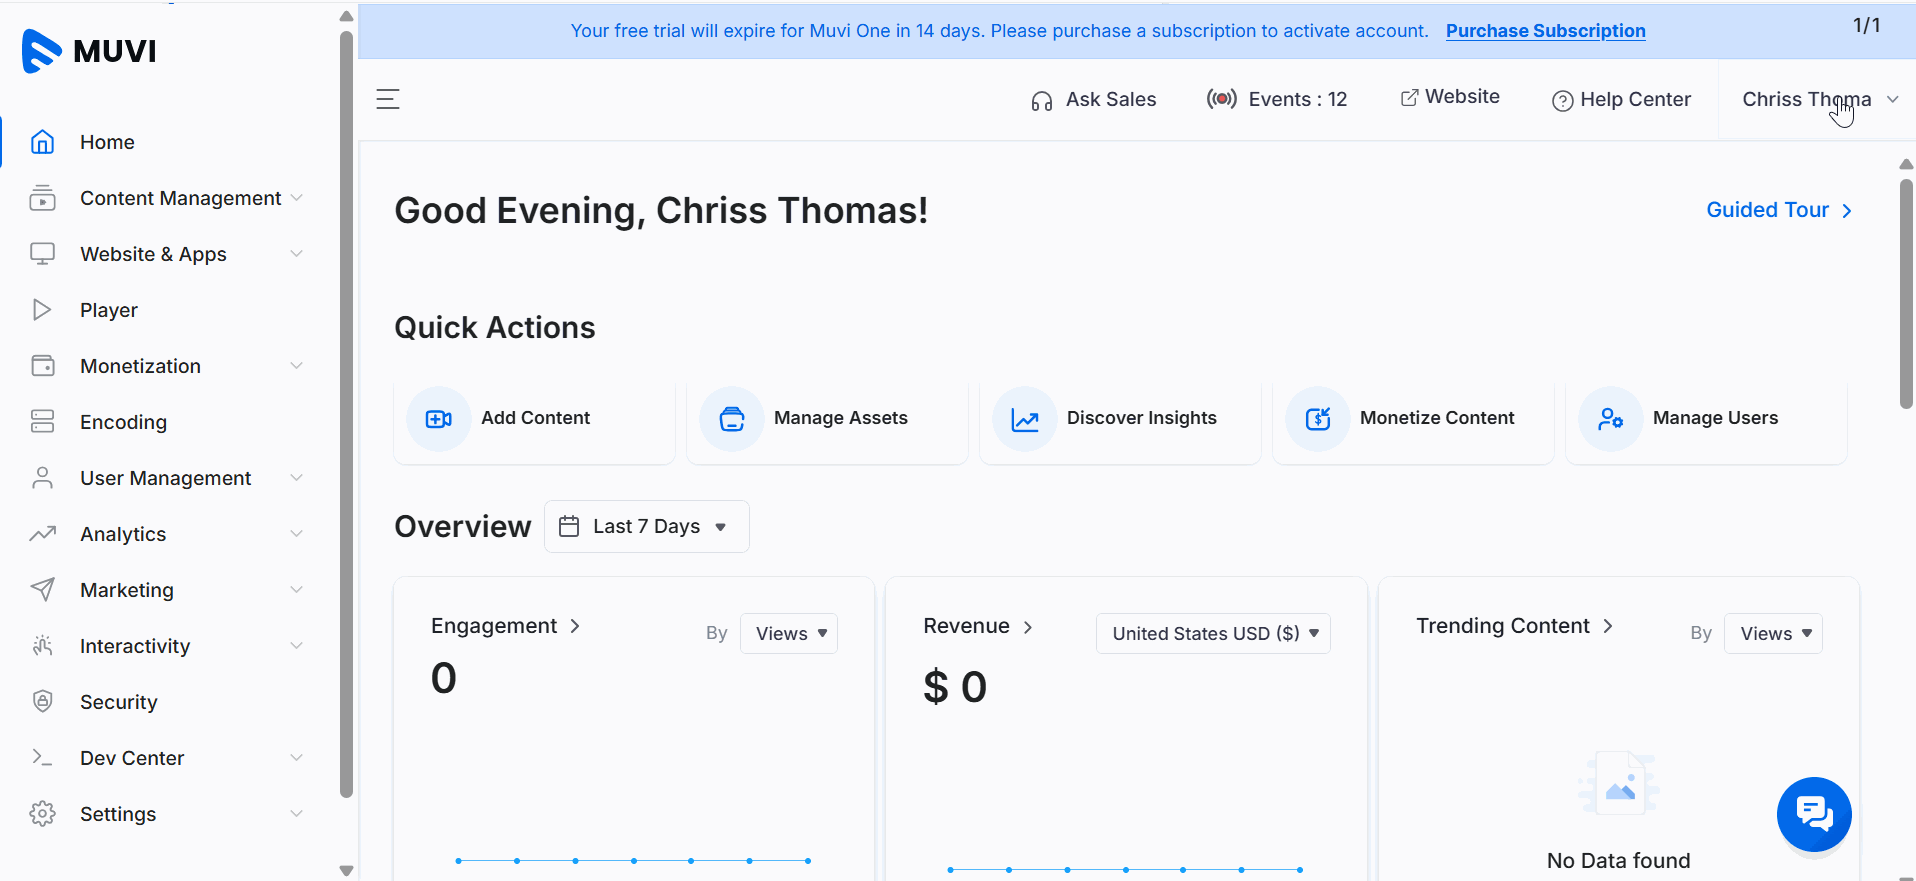
Task: Go to Security in the sidebar
Action: [118, 702]
